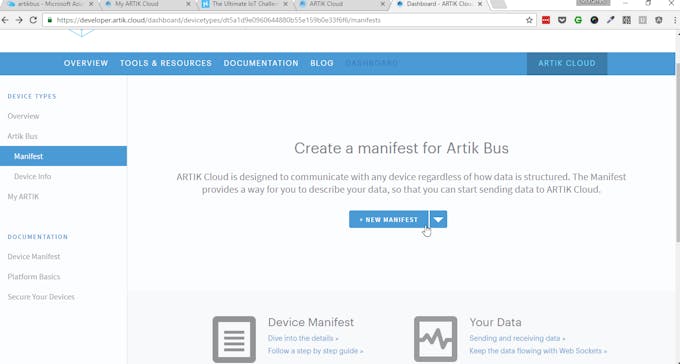Switch to artikbus Microsoft Azure tab
This screenshot has height=364, width=680.
tap(51, 4)
